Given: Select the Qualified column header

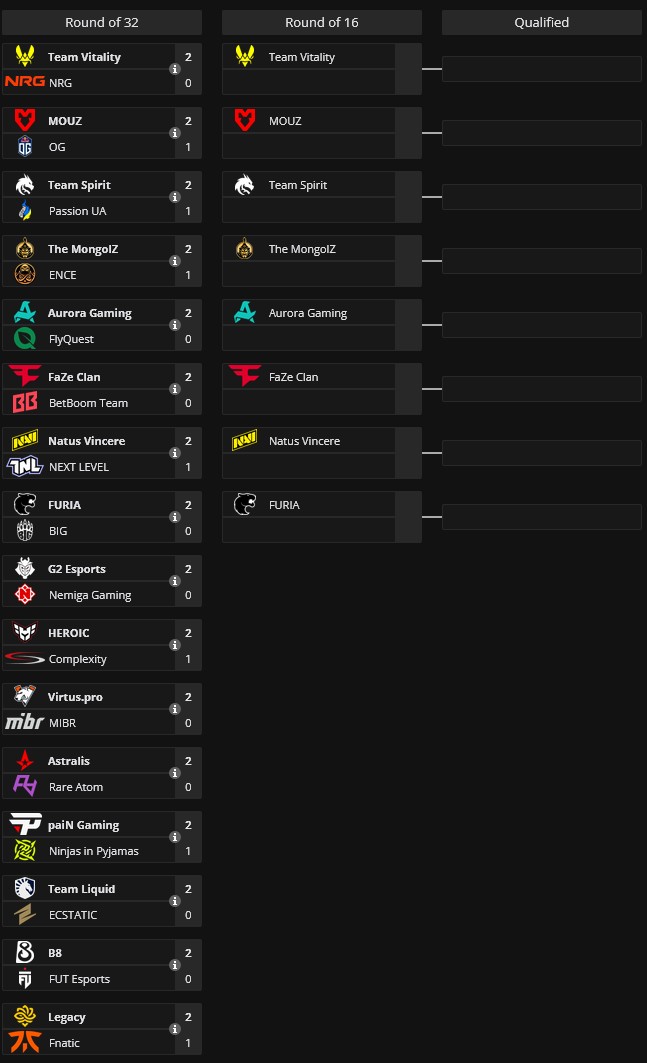Looking at the screenshot, I should click(542, 22).
